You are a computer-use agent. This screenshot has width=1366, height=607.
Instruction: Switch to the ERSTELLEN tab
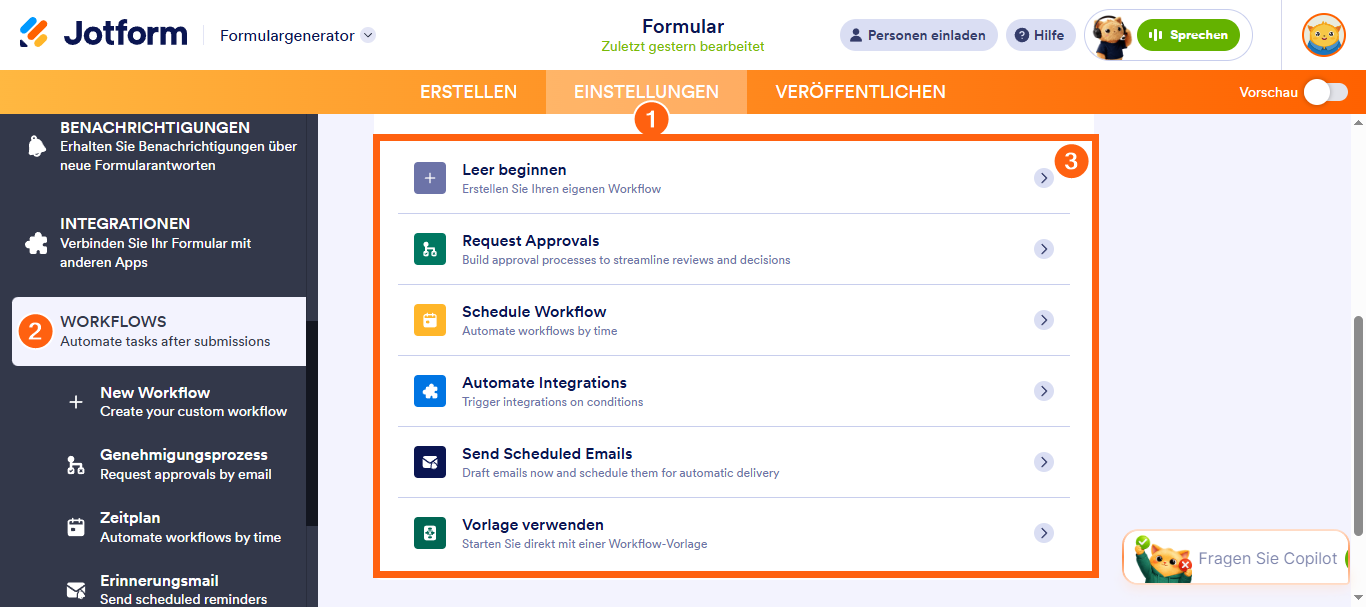tap(468, 92)
